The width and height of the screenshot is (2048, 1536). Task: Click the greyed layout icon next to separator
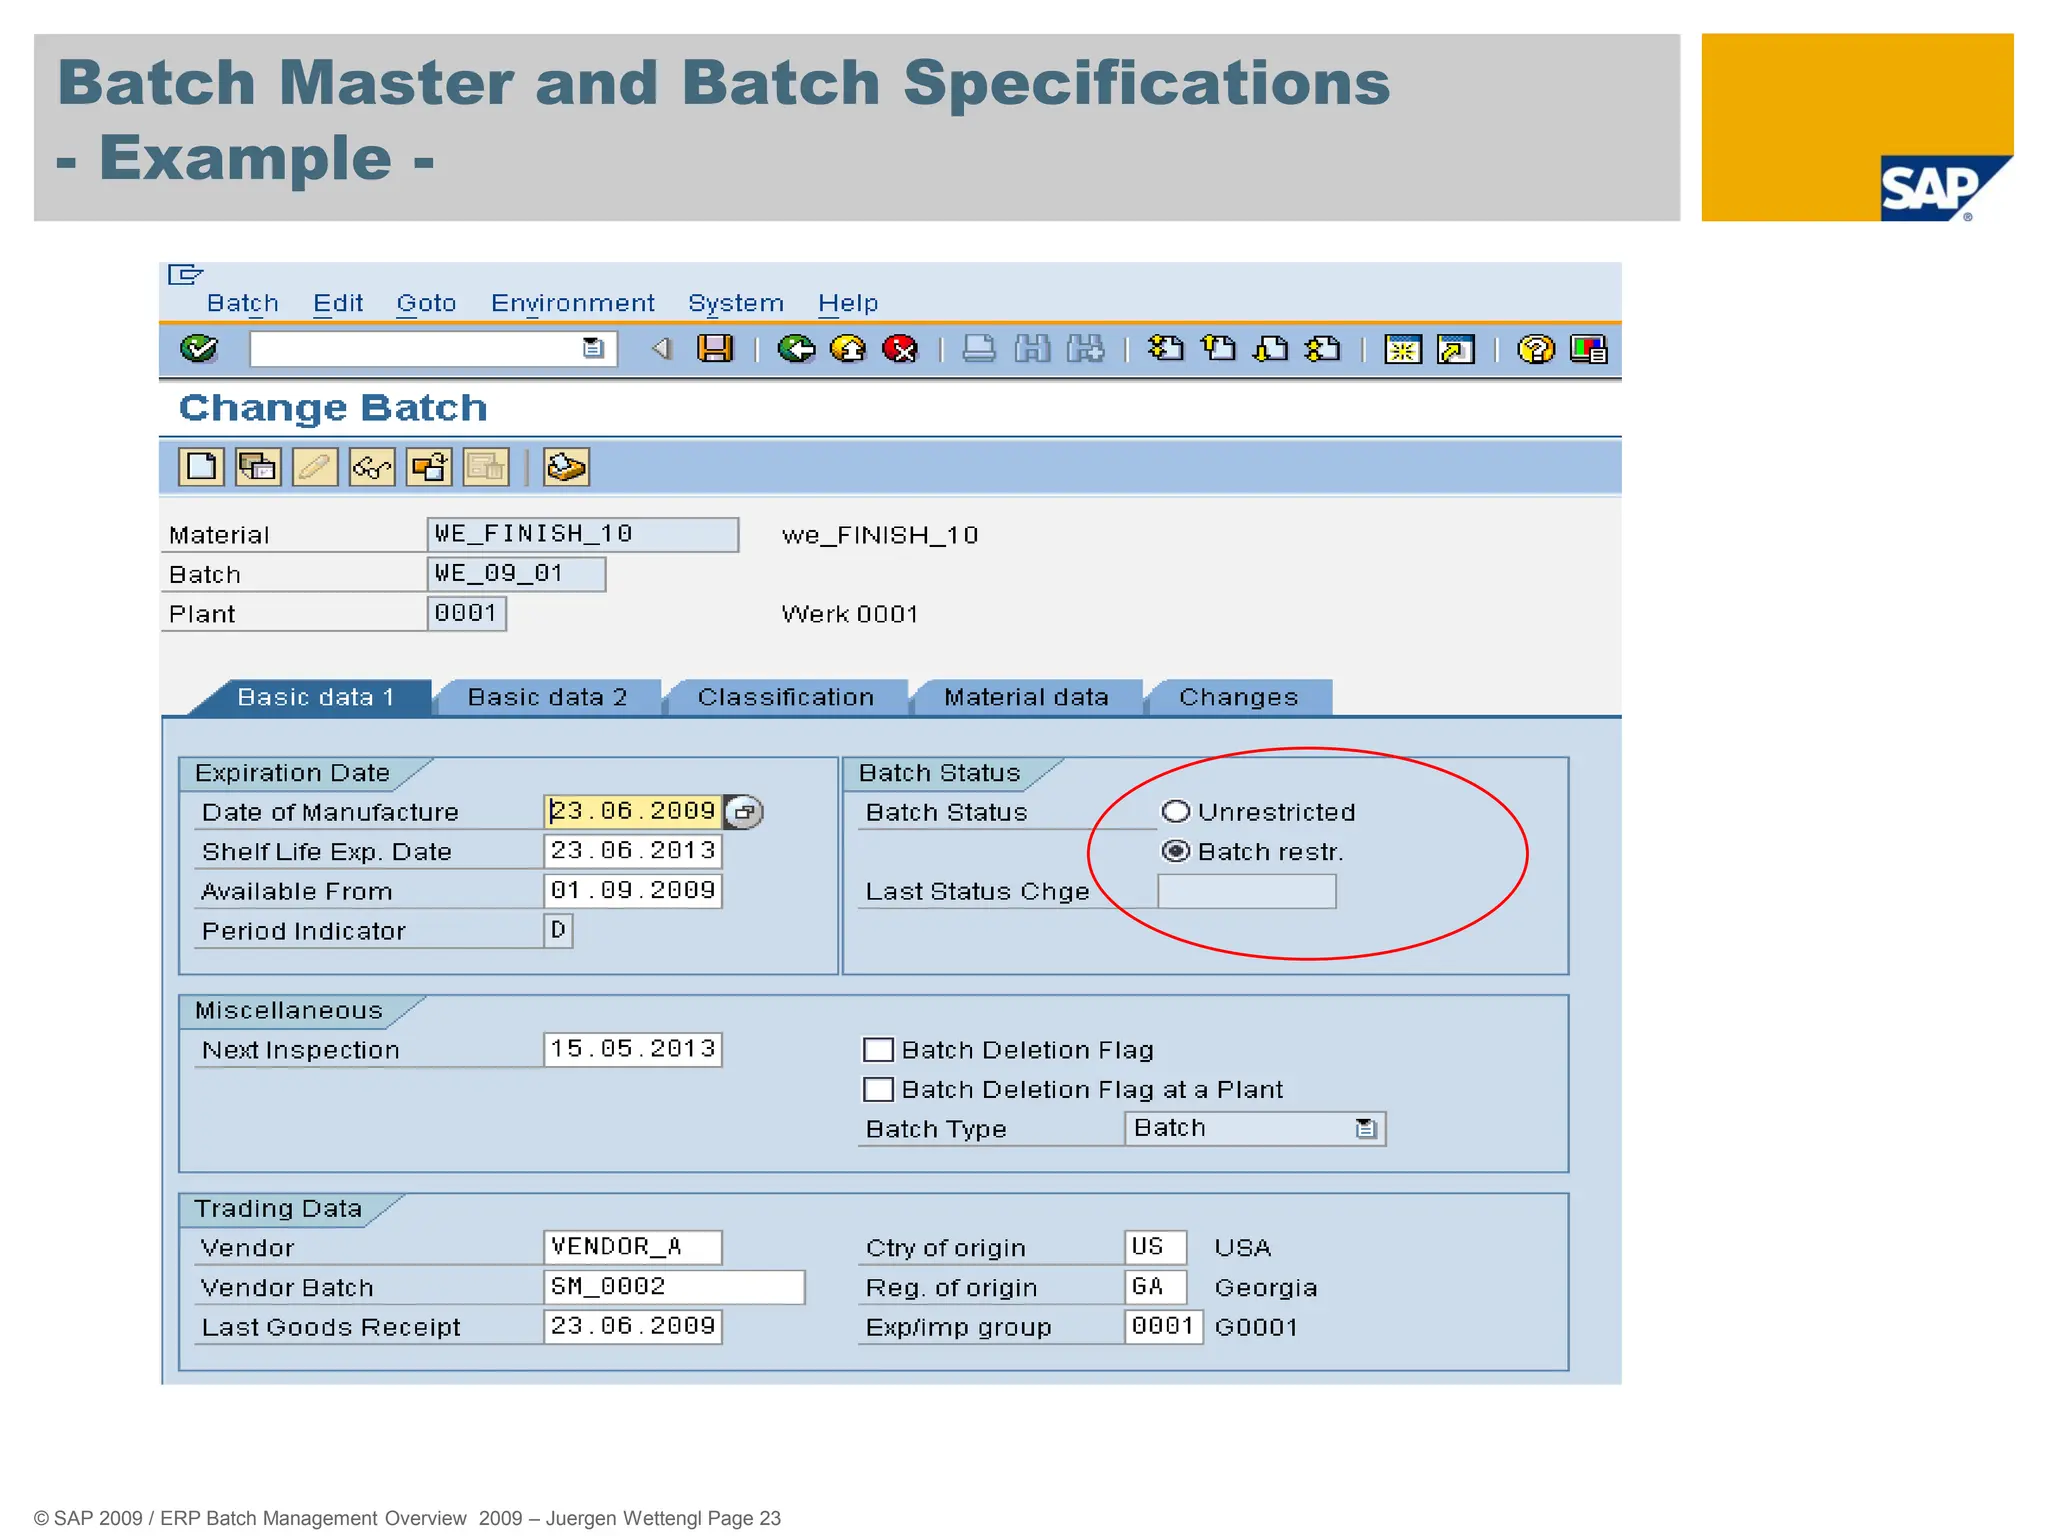(486, 467)
